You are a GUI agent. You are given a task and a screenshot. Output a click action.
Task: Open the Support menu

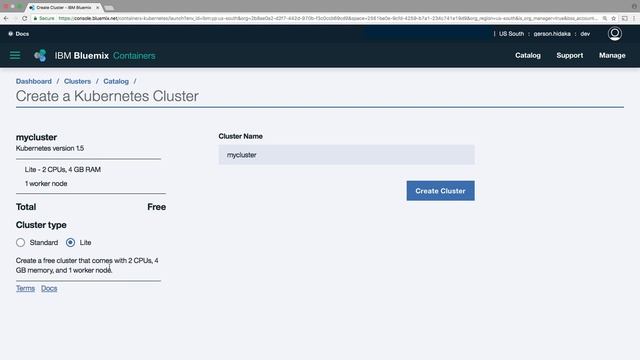coord(570,55)
